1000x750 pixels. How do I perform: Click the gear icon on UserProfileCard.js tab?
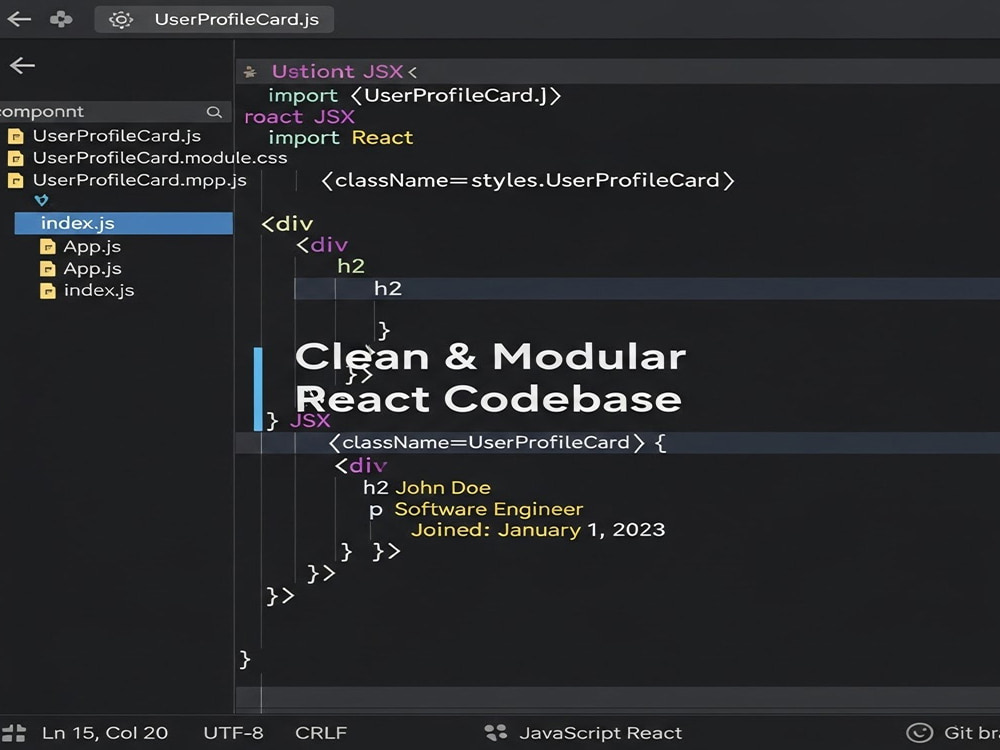(121, 20)
